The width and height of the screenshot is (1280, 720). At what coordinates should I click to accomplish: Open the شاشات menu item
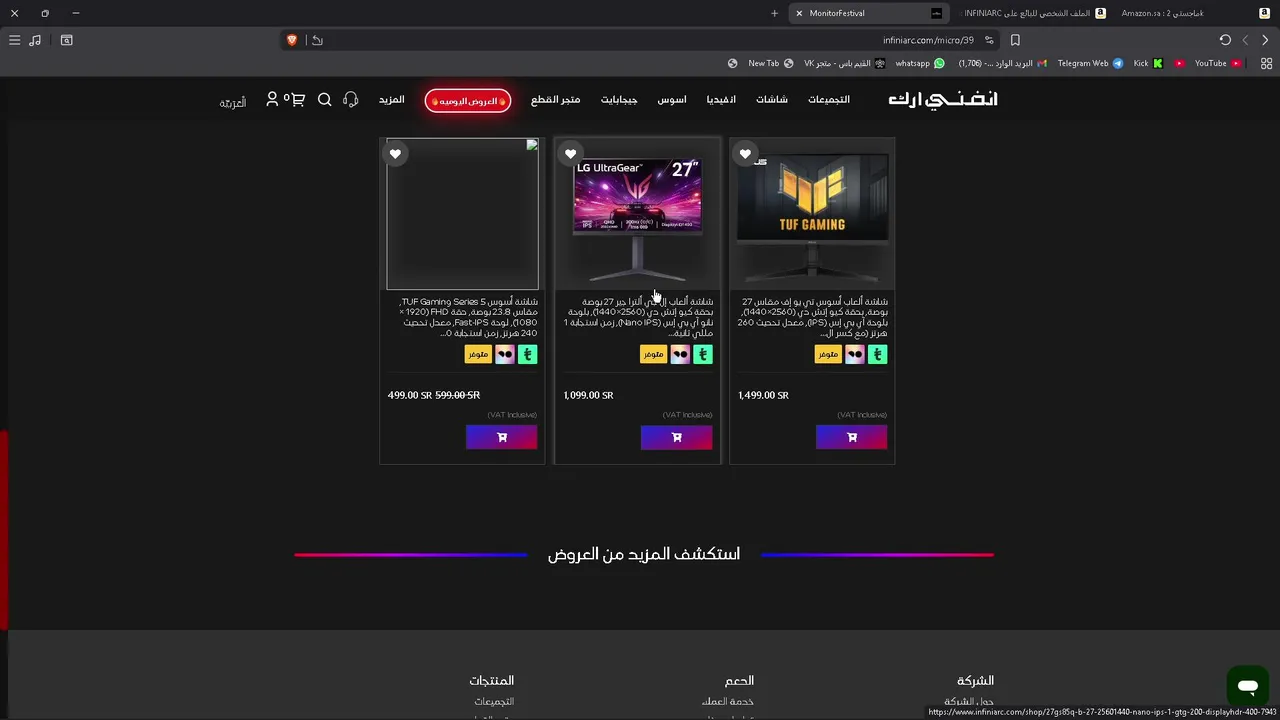click(x=772, y=100)
